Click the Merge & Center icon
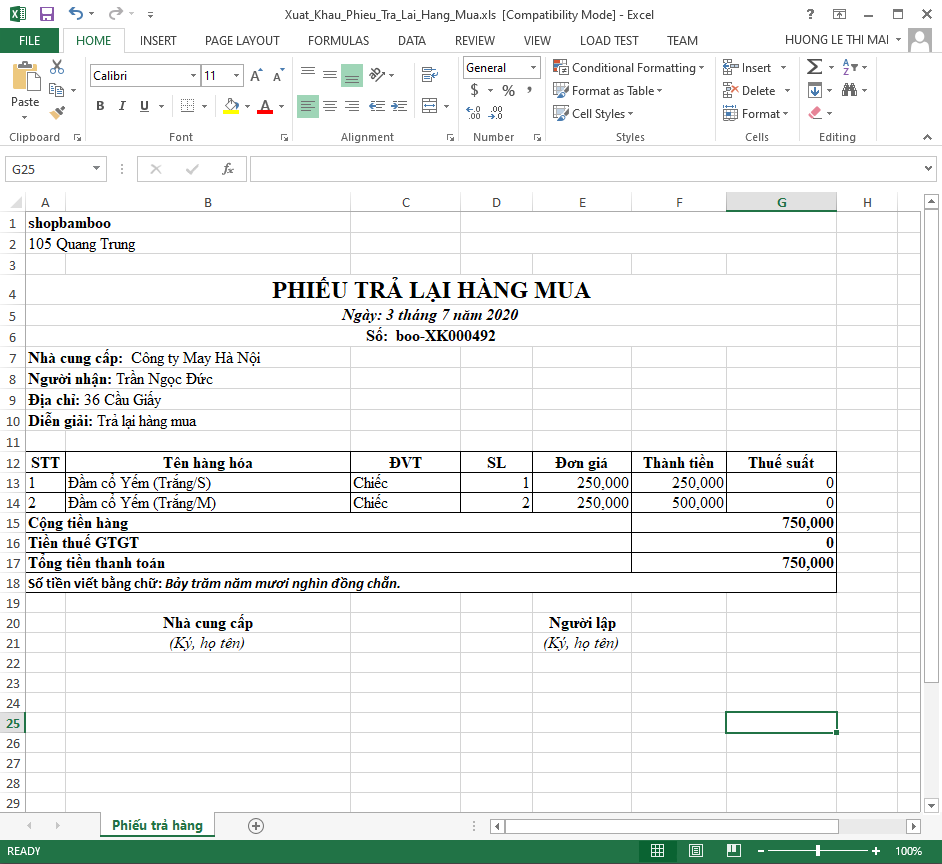Image resolution: width=942 pixels, height=864 pixels. pyautogui.click(x=430, y=106)
